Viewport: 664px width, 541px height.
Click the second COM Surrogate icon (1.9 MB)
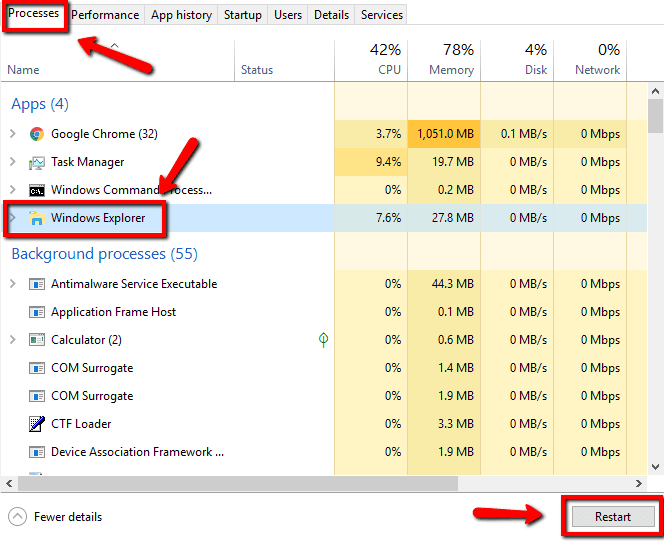[x=37, y=396]
